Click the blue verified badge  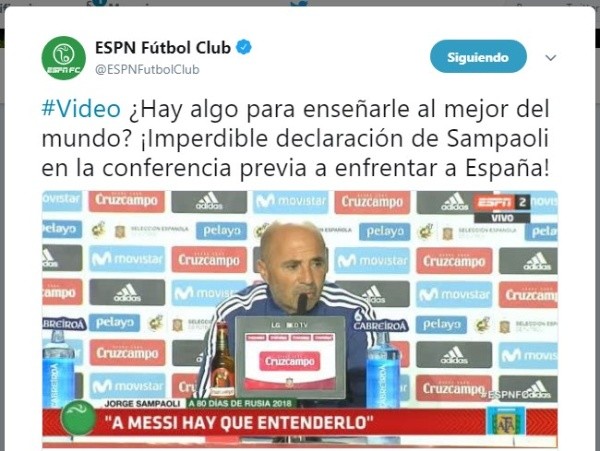click(244, 47)
